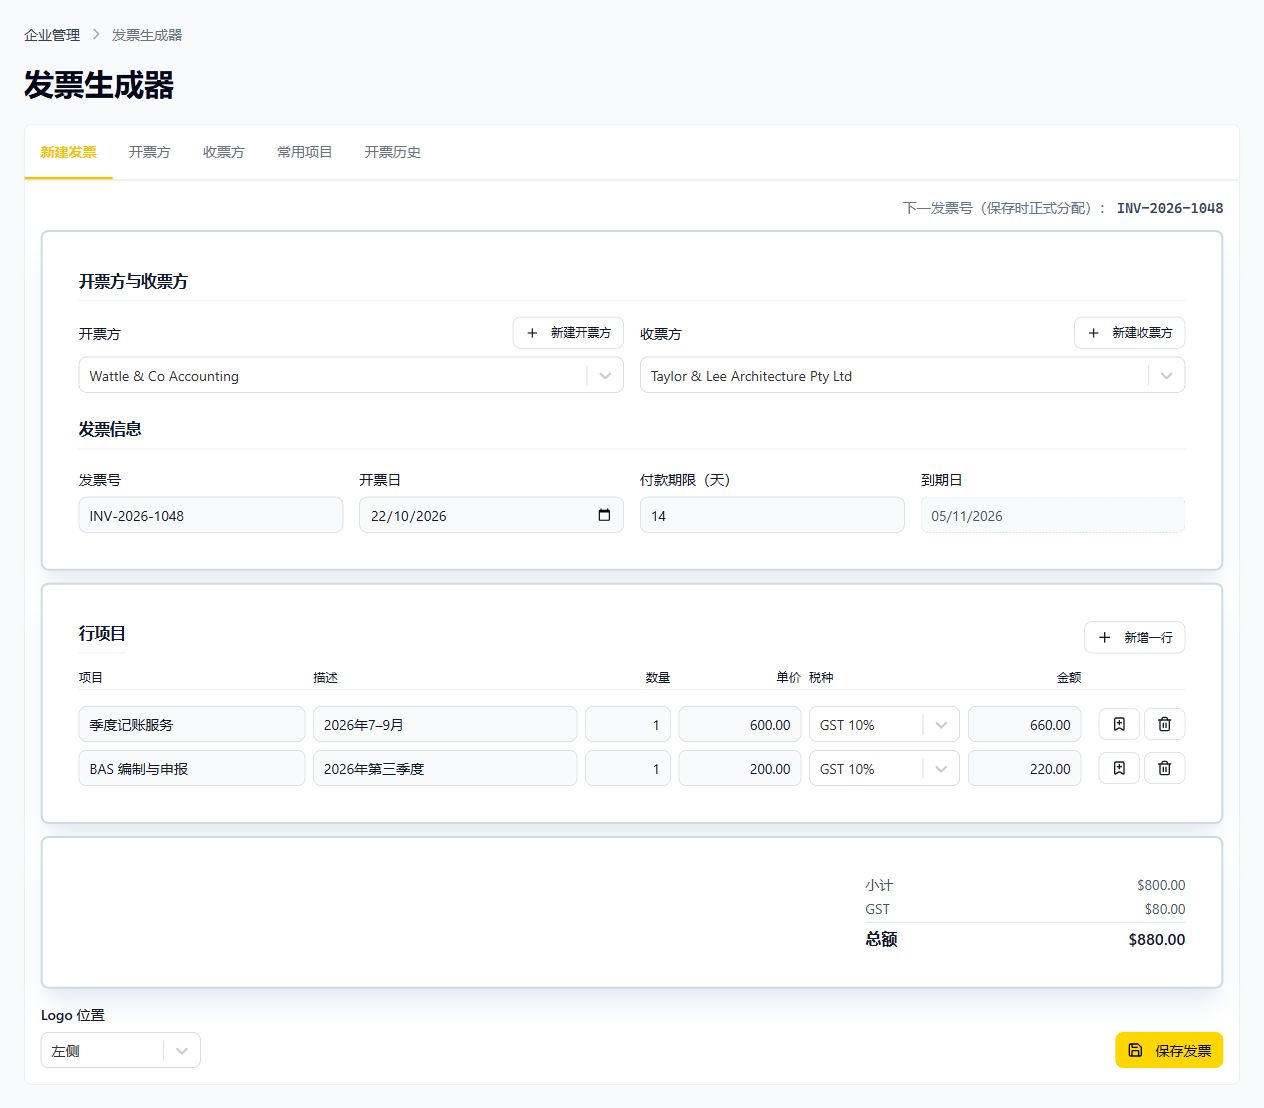Click the breadcrumb chevron separator

[x=96, y=34]
